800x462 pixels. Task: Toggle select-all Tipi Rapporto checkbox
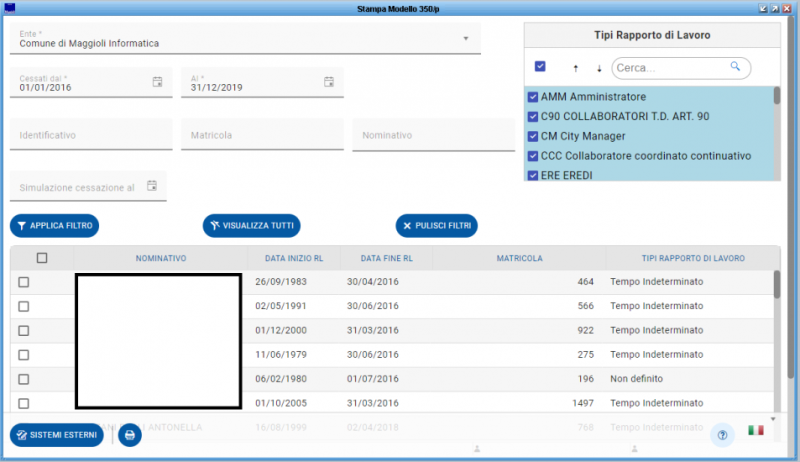[540, 67]
